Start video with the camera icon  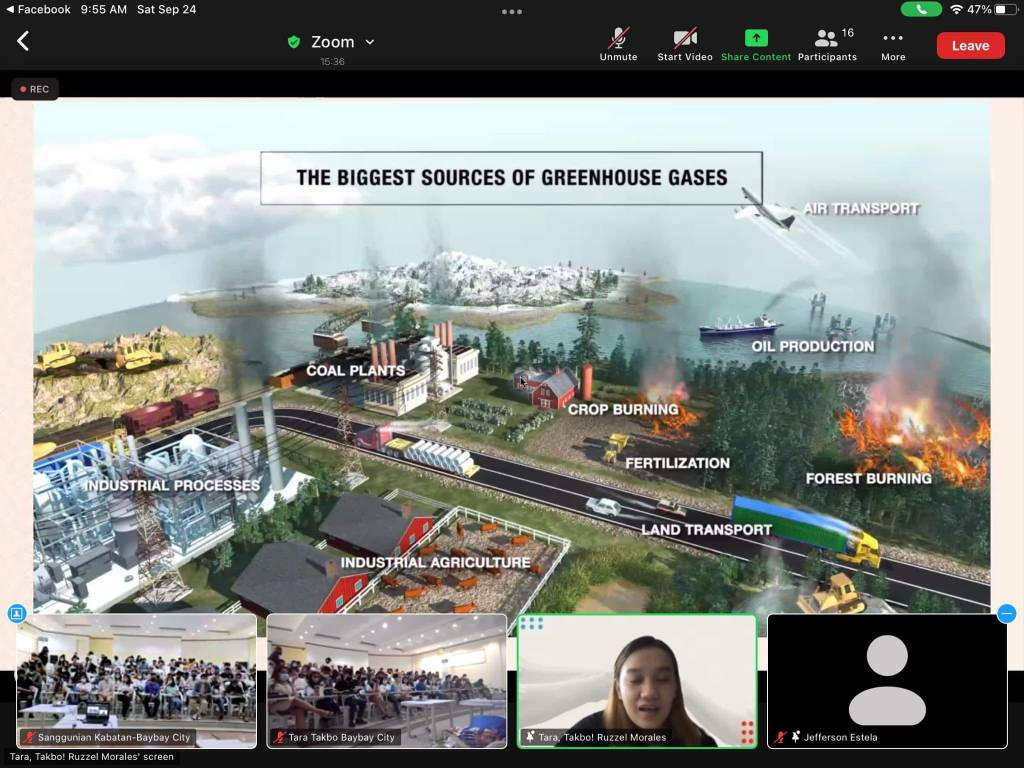tap(685, 44)
